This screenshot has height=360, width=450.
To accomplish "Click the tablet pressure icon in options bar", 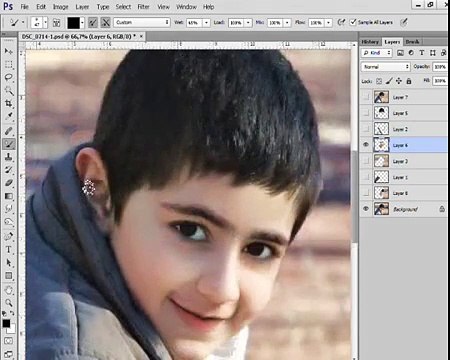I will point(404,22).
